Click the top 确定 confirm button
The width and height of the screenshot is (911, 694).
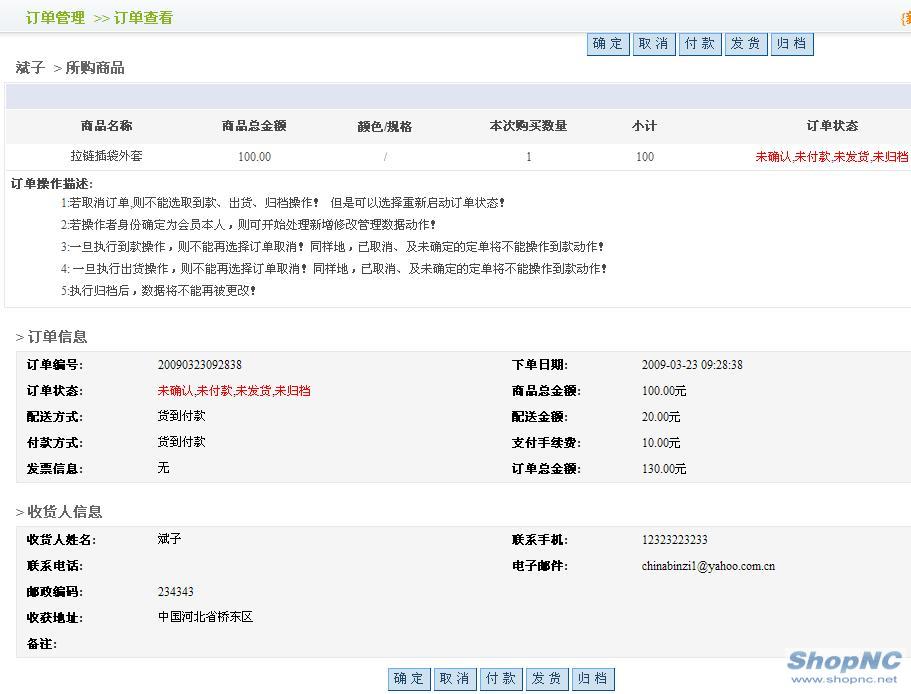coord(607,44)
